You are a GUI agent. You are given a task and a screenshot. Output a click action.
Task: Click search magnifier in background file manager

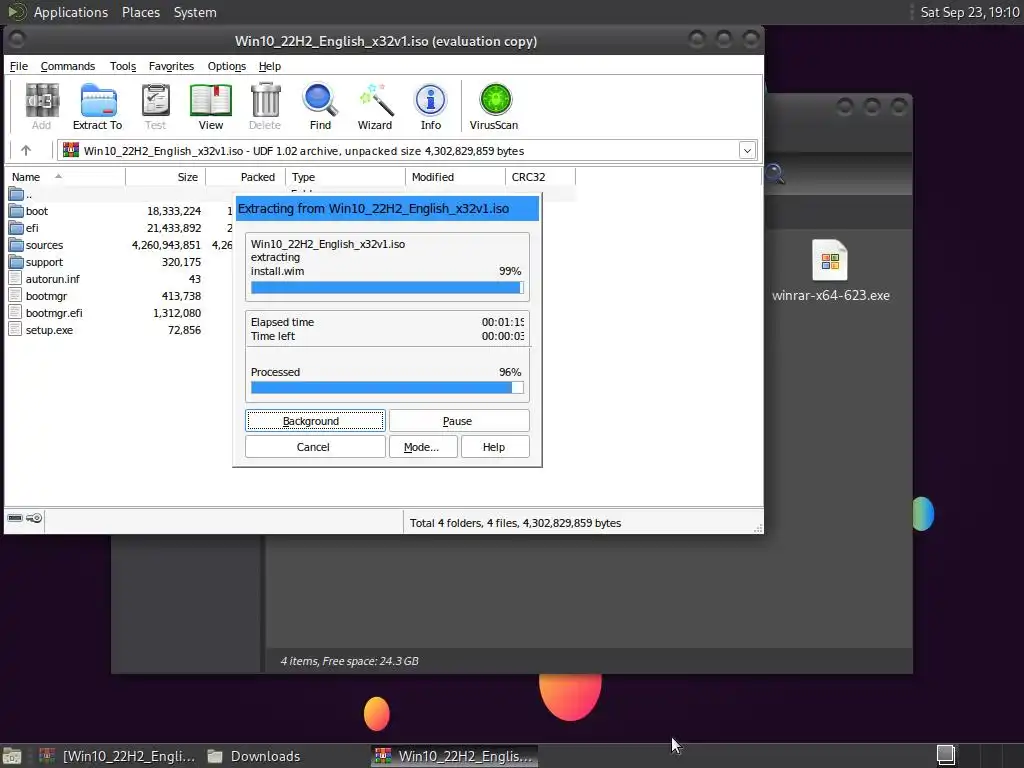[x=775, y=174]
